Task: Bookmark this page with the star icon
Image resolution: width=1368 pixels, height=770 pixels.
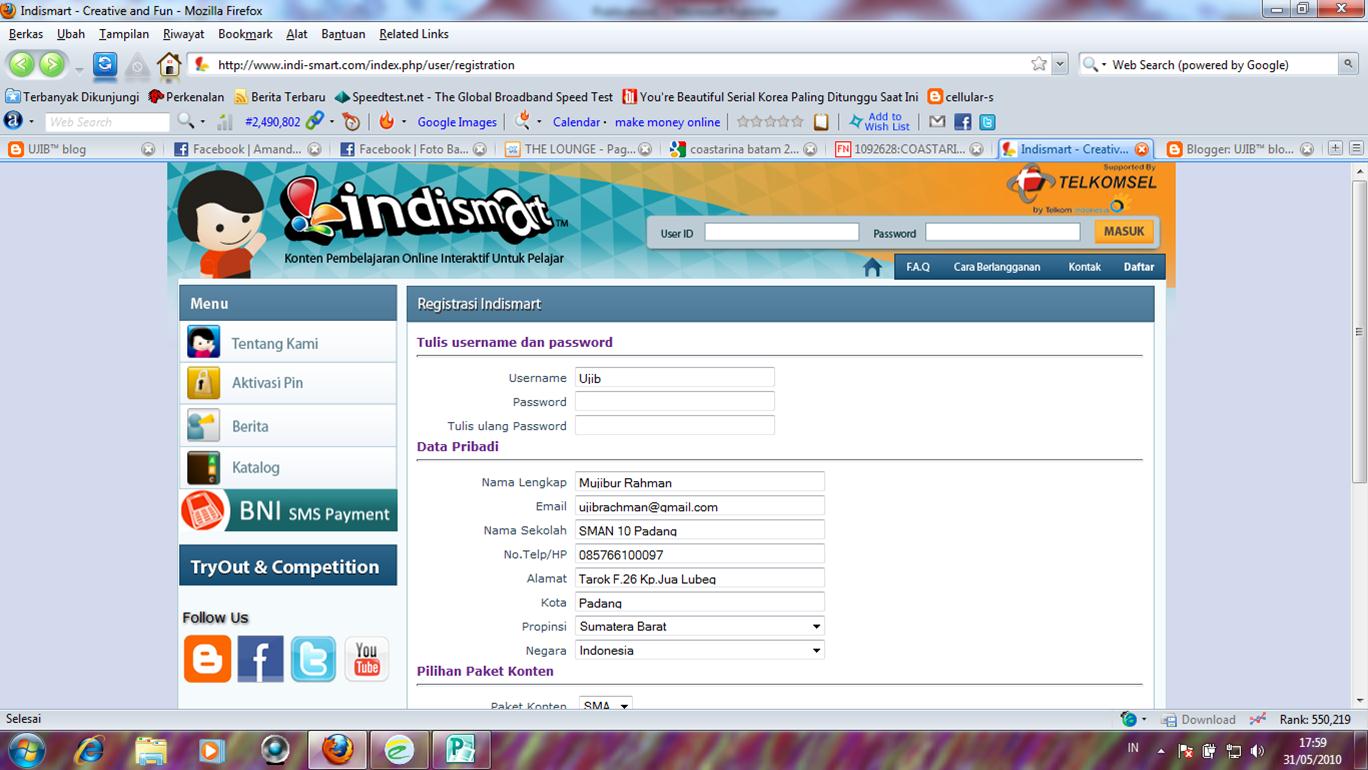Action: (1039, 64)
